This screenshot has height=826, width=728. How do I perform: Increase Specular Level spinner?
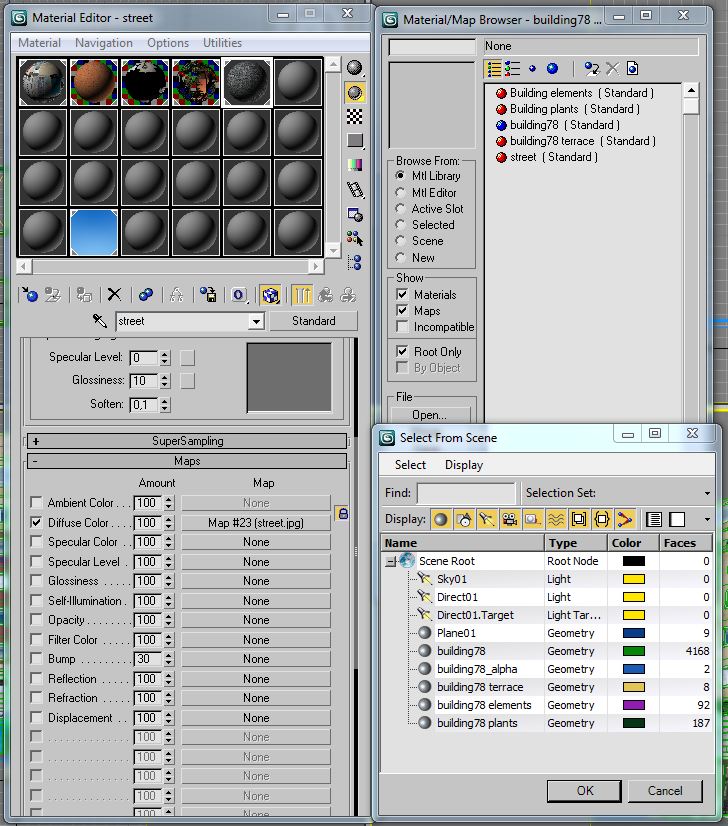tap(165, 355)
